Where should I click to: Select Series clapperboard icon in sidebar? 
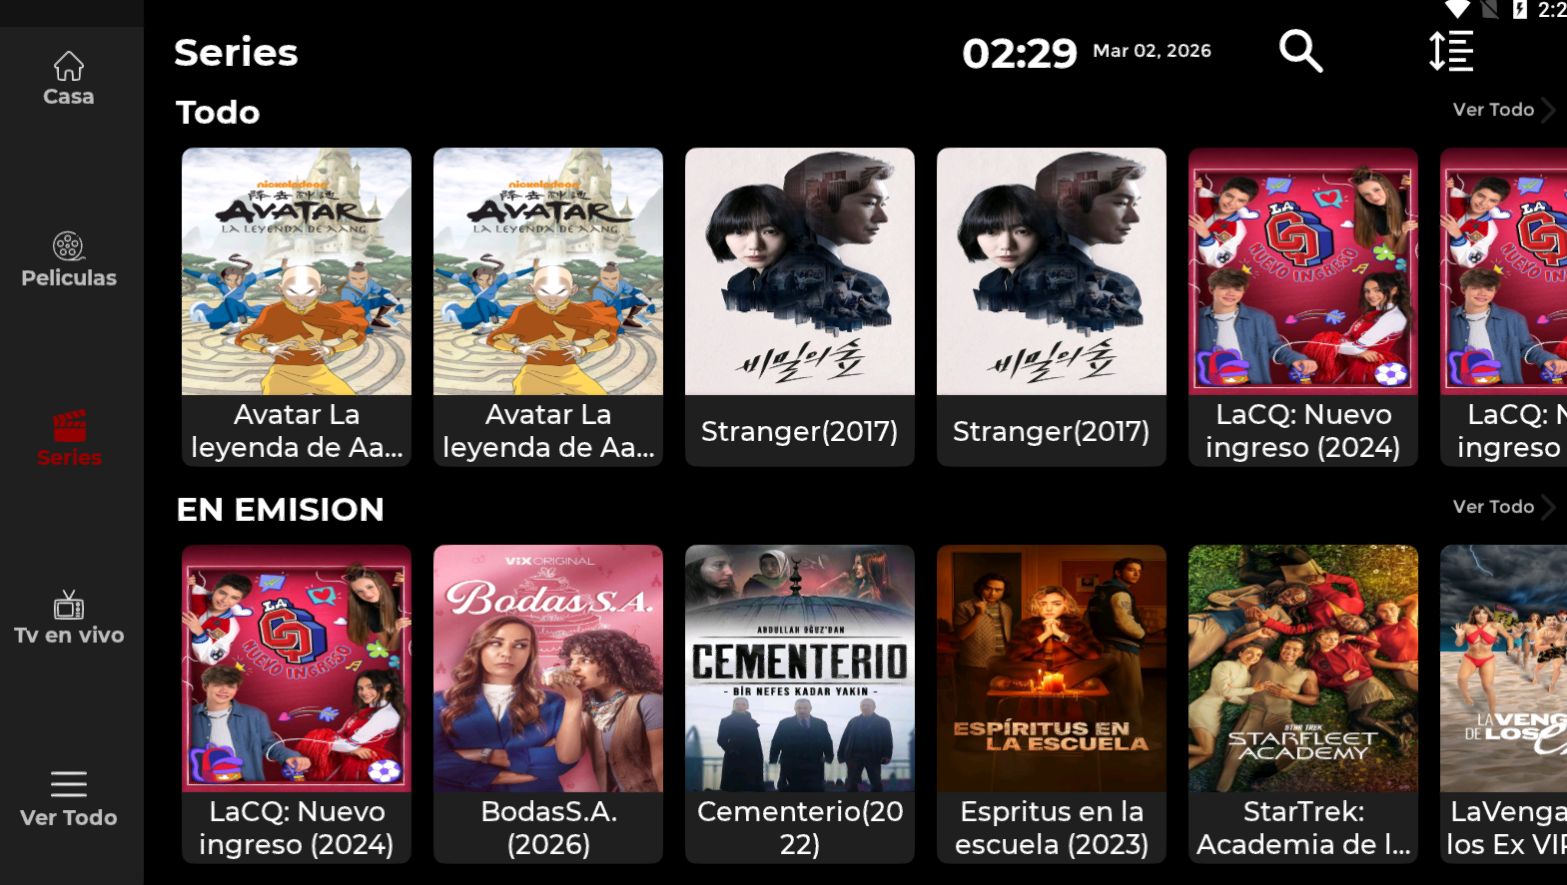tap(69, 426)
